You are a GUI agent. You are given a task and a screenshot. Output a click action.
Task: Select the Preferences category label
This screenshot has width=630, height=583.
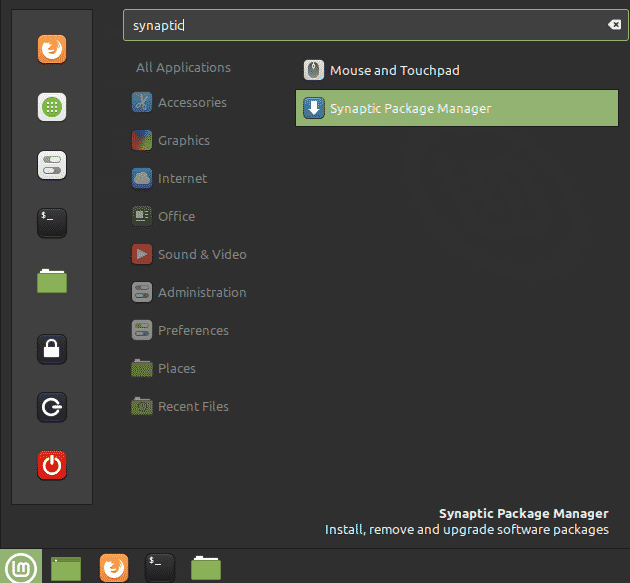[193, 330]
